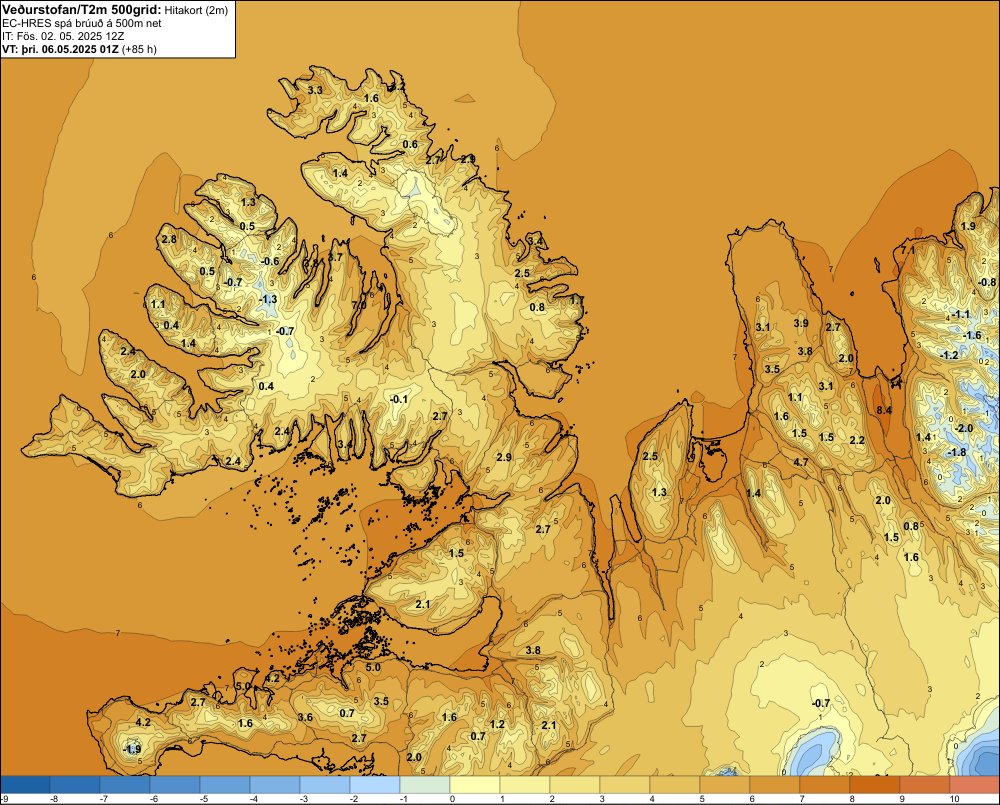
Task: Click the 1.7 temperature value on the map
Action: [x=576, y=300]
